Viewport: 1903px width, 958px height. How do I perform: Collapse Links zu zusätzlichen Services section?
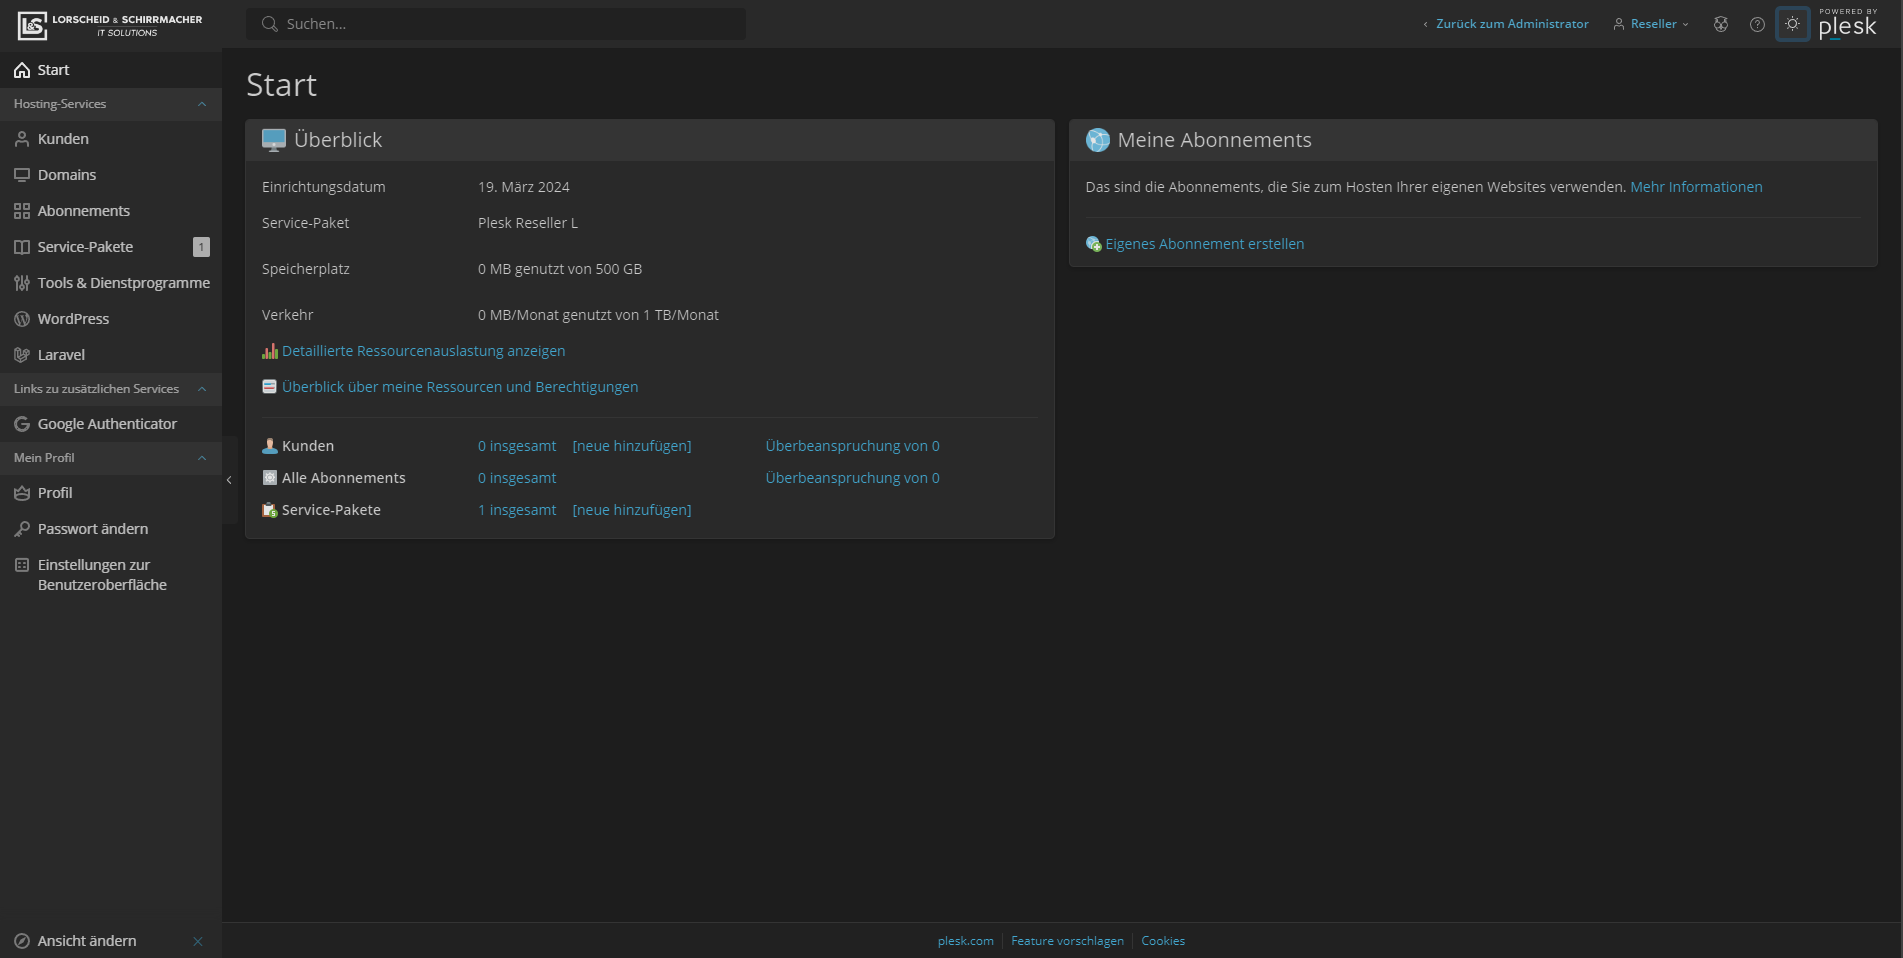coord(202,389)
